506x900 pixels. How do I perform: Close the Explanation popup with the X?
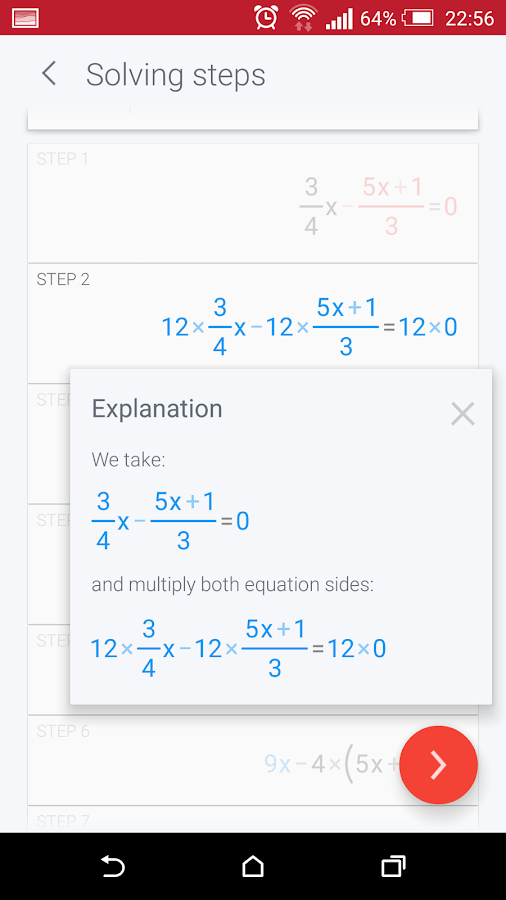coord(462,413)
